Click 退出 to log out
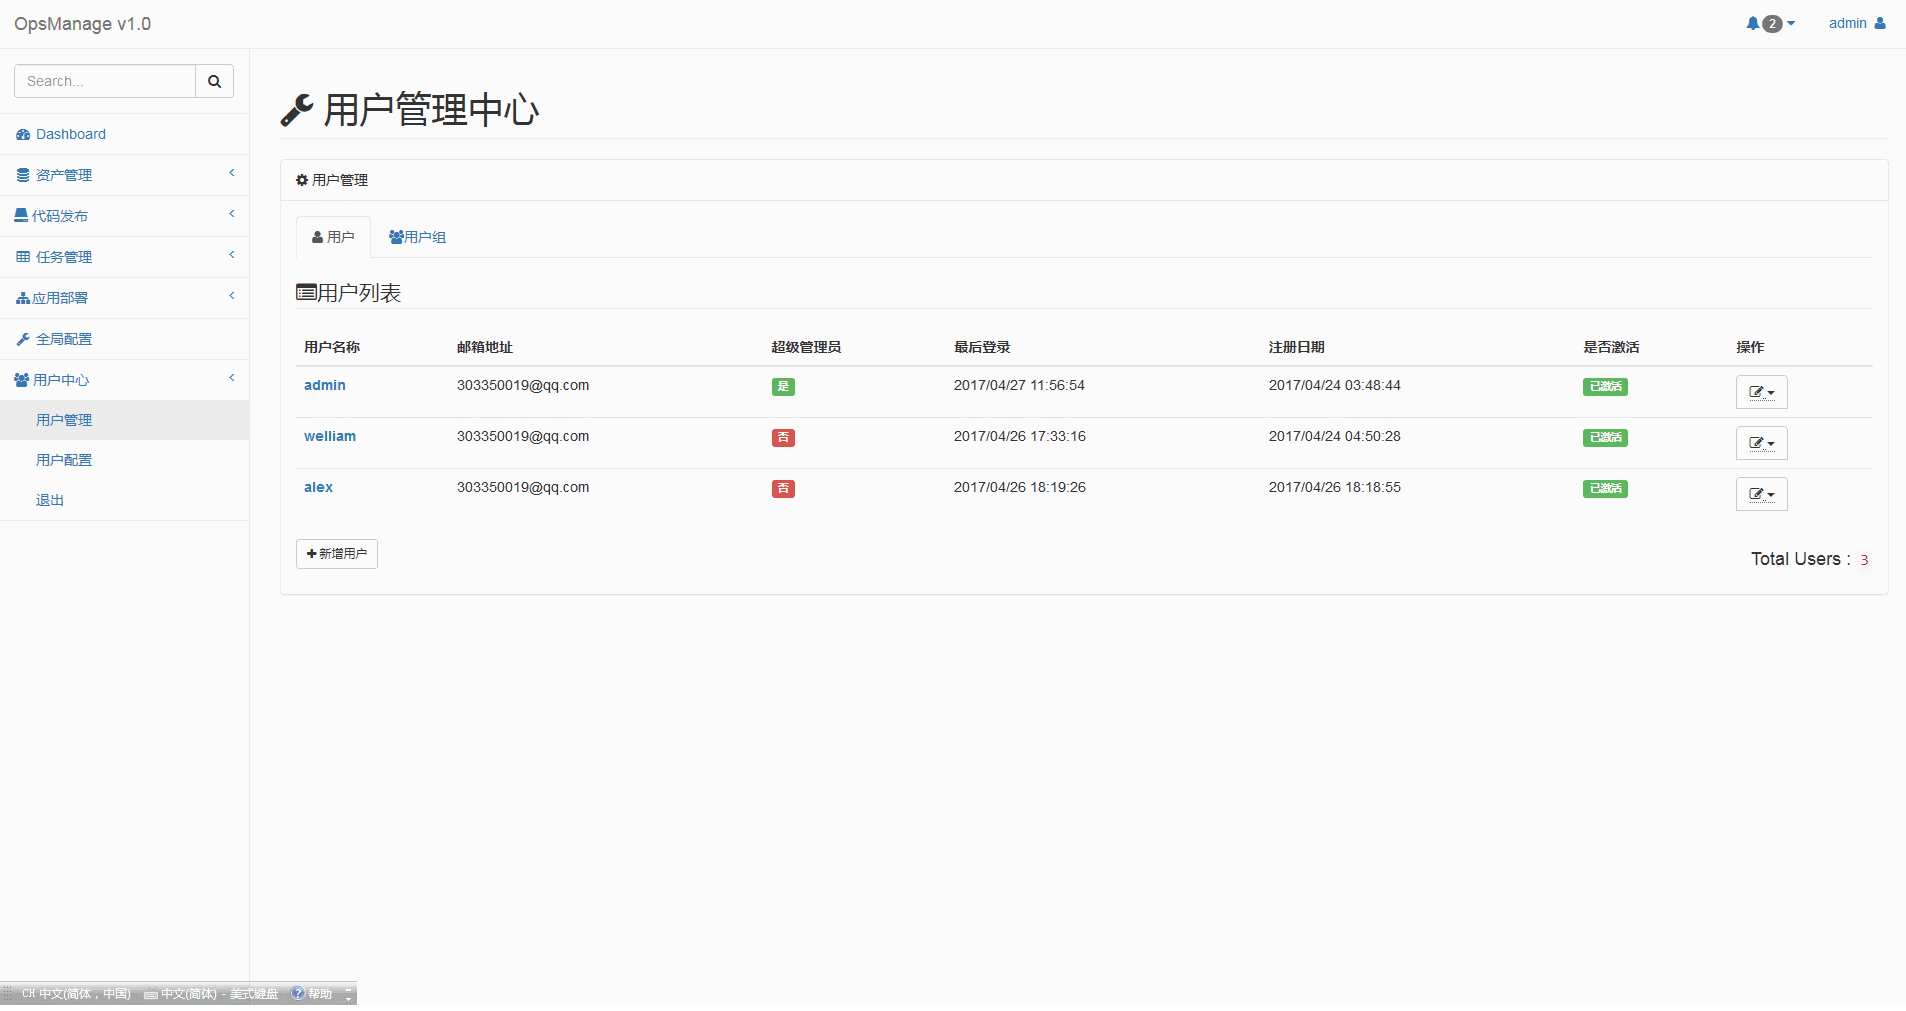Screen dimensions: 1906x1011 [50, 500]
